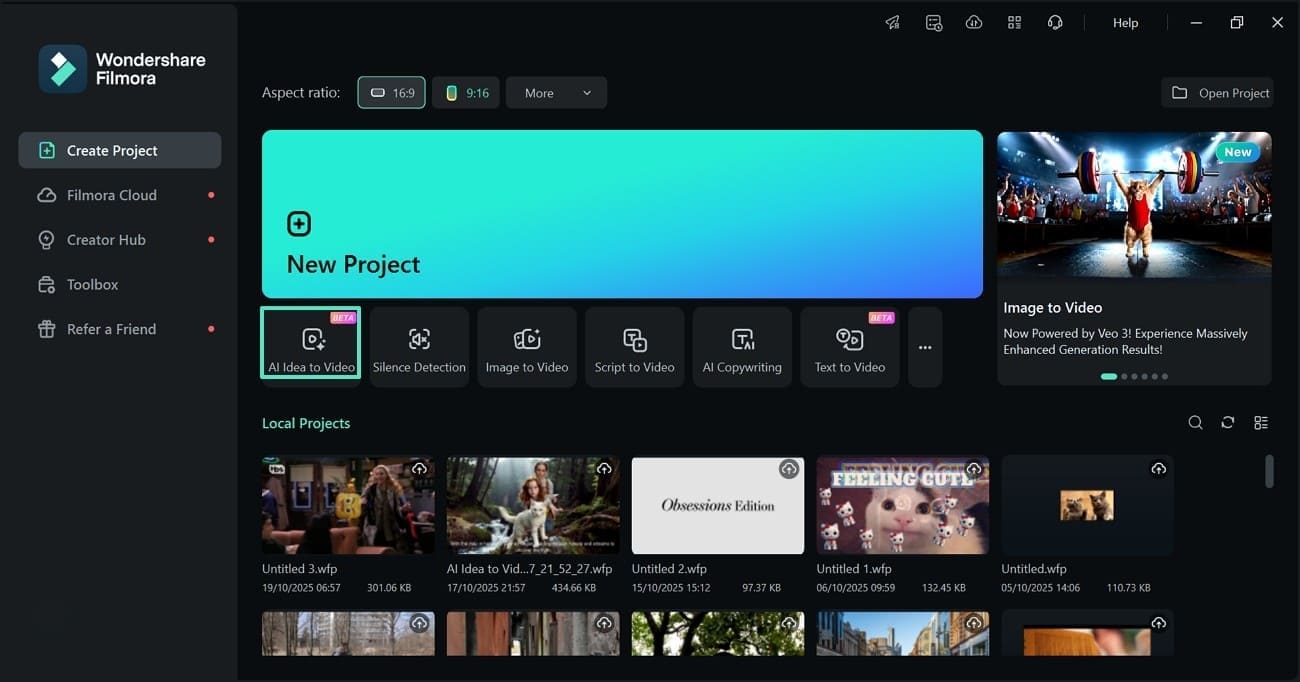Viewport: 1300px width, 682px height.
Task: Go to Creator Hub in the sidebar
Action: (103, 239)
